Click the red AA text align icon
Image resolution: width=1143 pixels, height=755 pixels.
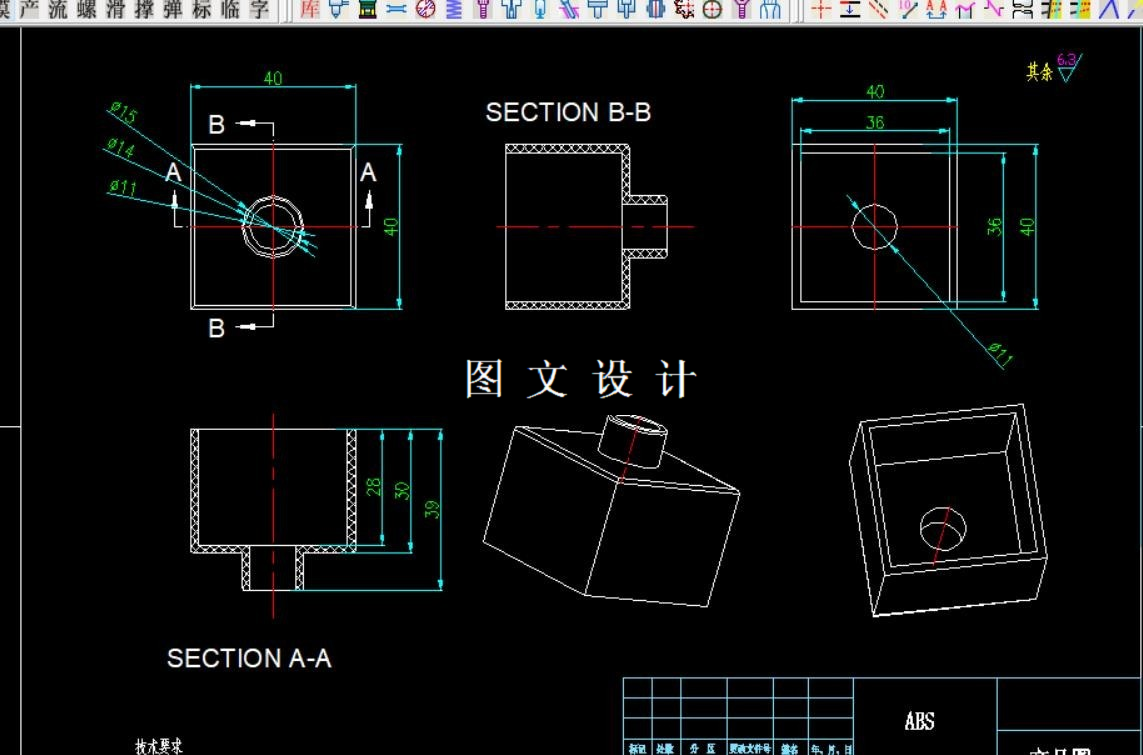click(937, 9)
